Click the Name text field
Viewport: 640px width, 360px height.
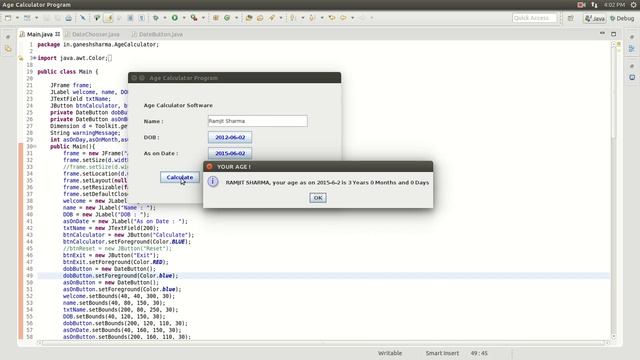[258, 121]
